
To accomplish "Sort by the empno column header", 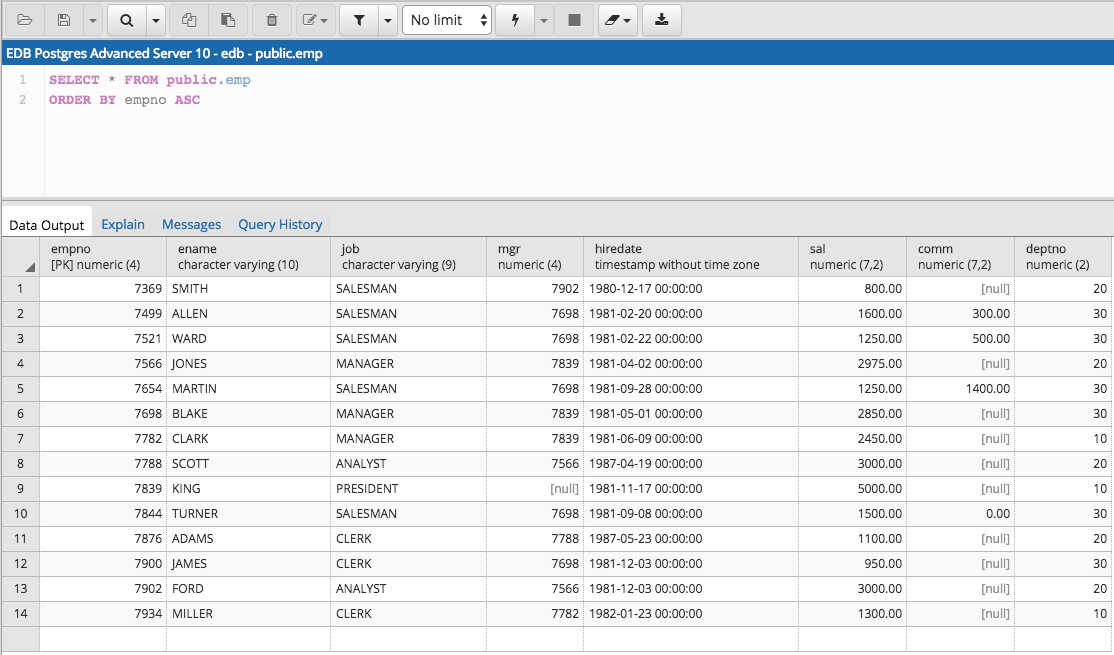I will tap(100, 256).
